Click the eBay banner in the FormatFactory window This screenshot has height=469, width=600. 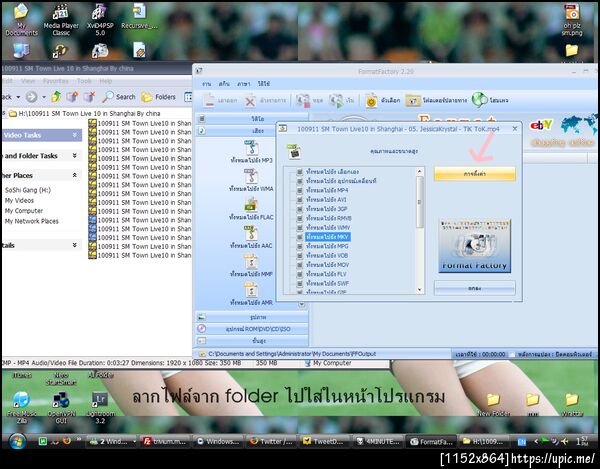point(541,125)
